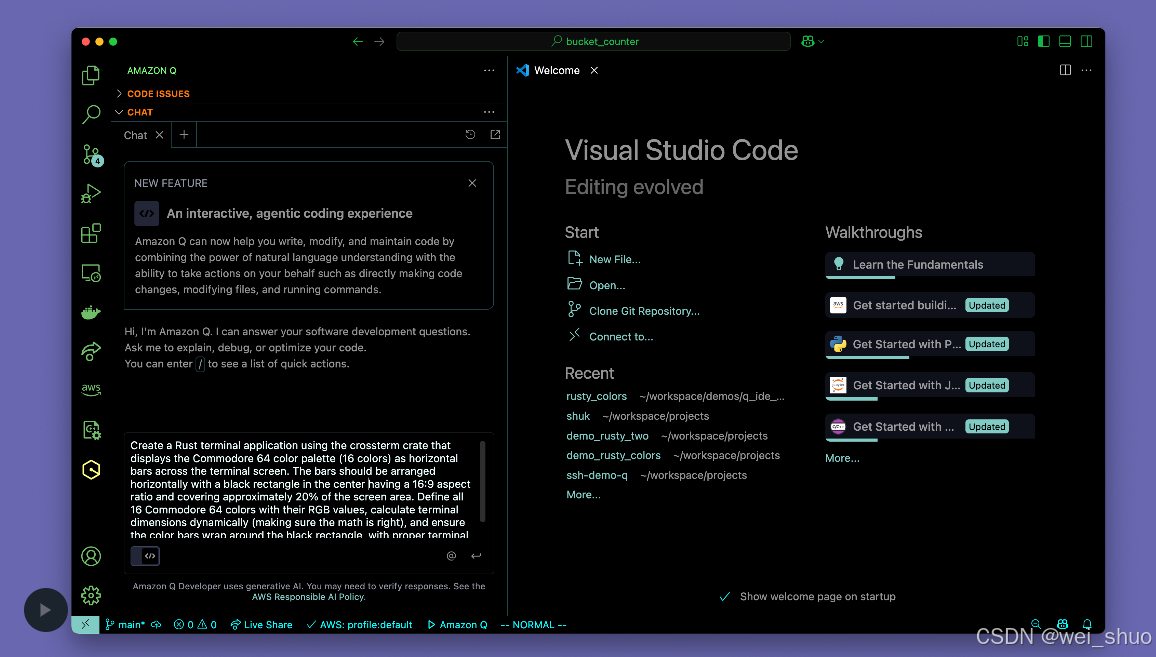
Task: Open Get Started with J... walkthrough
Action: point(930,386)
